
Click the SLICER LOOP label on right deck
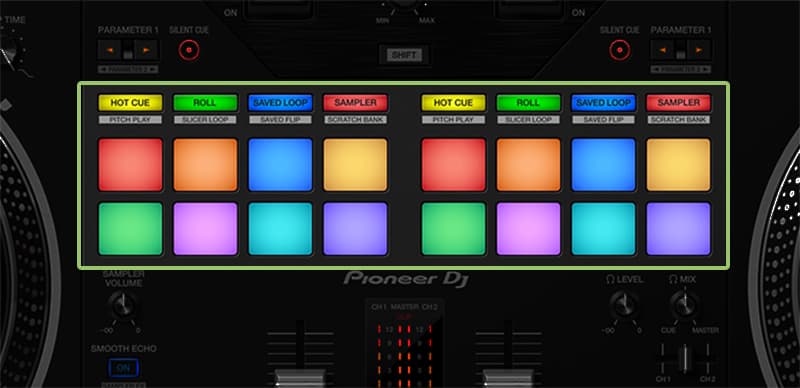pyautogui.click(x=529, y=120)
